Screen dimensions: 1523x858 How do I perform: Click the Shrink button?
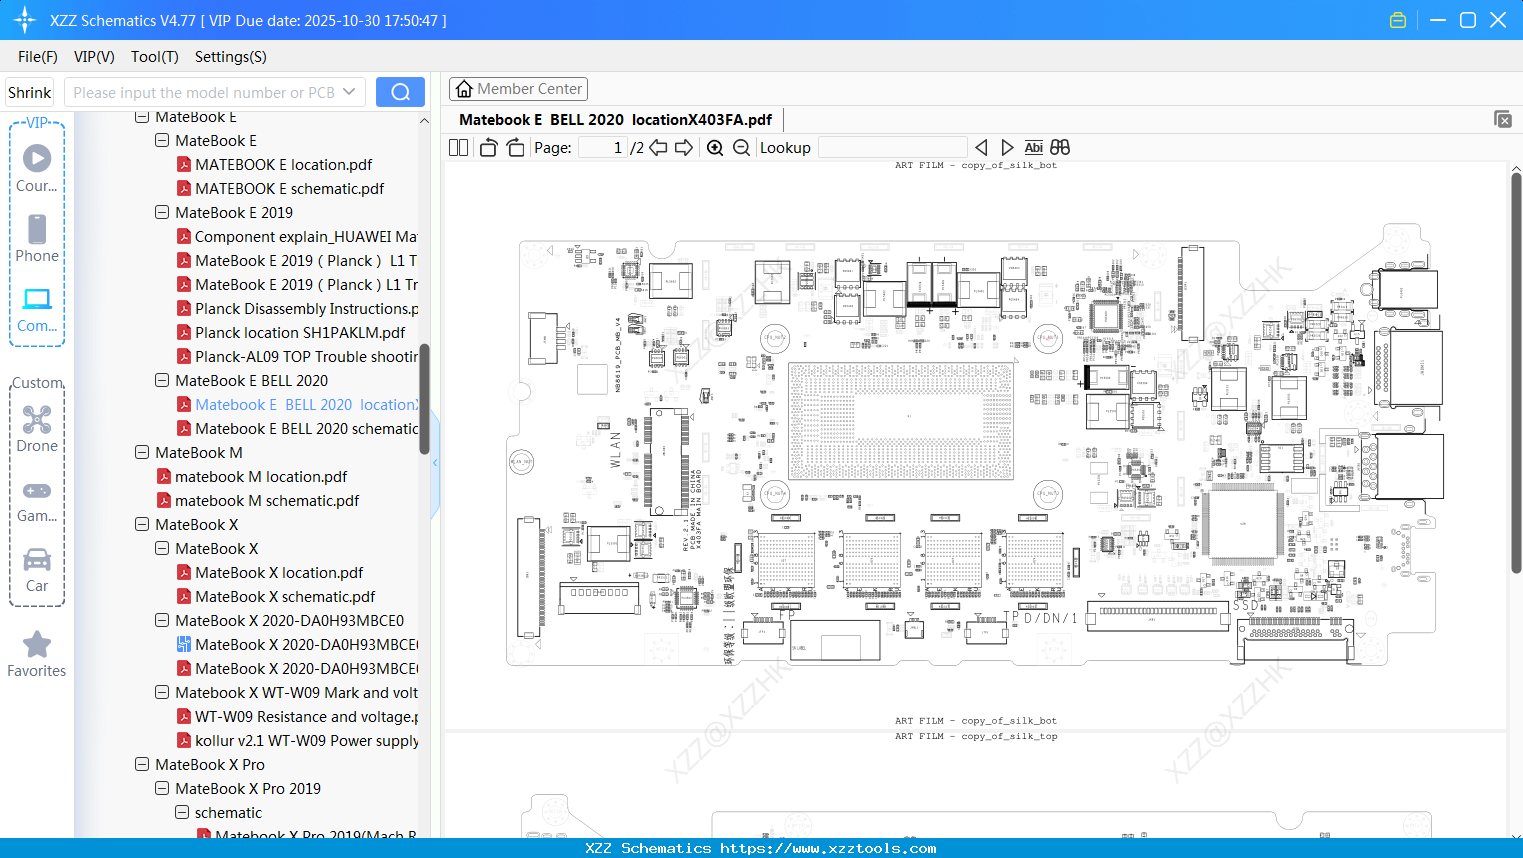pos(30,92)
